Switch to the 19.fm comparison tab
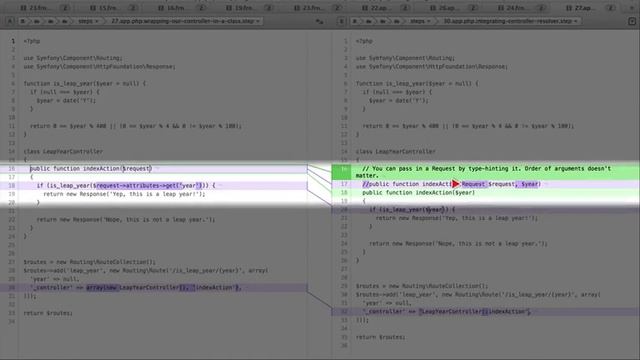This screenshot has height=360, width=640. pos(245,8)
